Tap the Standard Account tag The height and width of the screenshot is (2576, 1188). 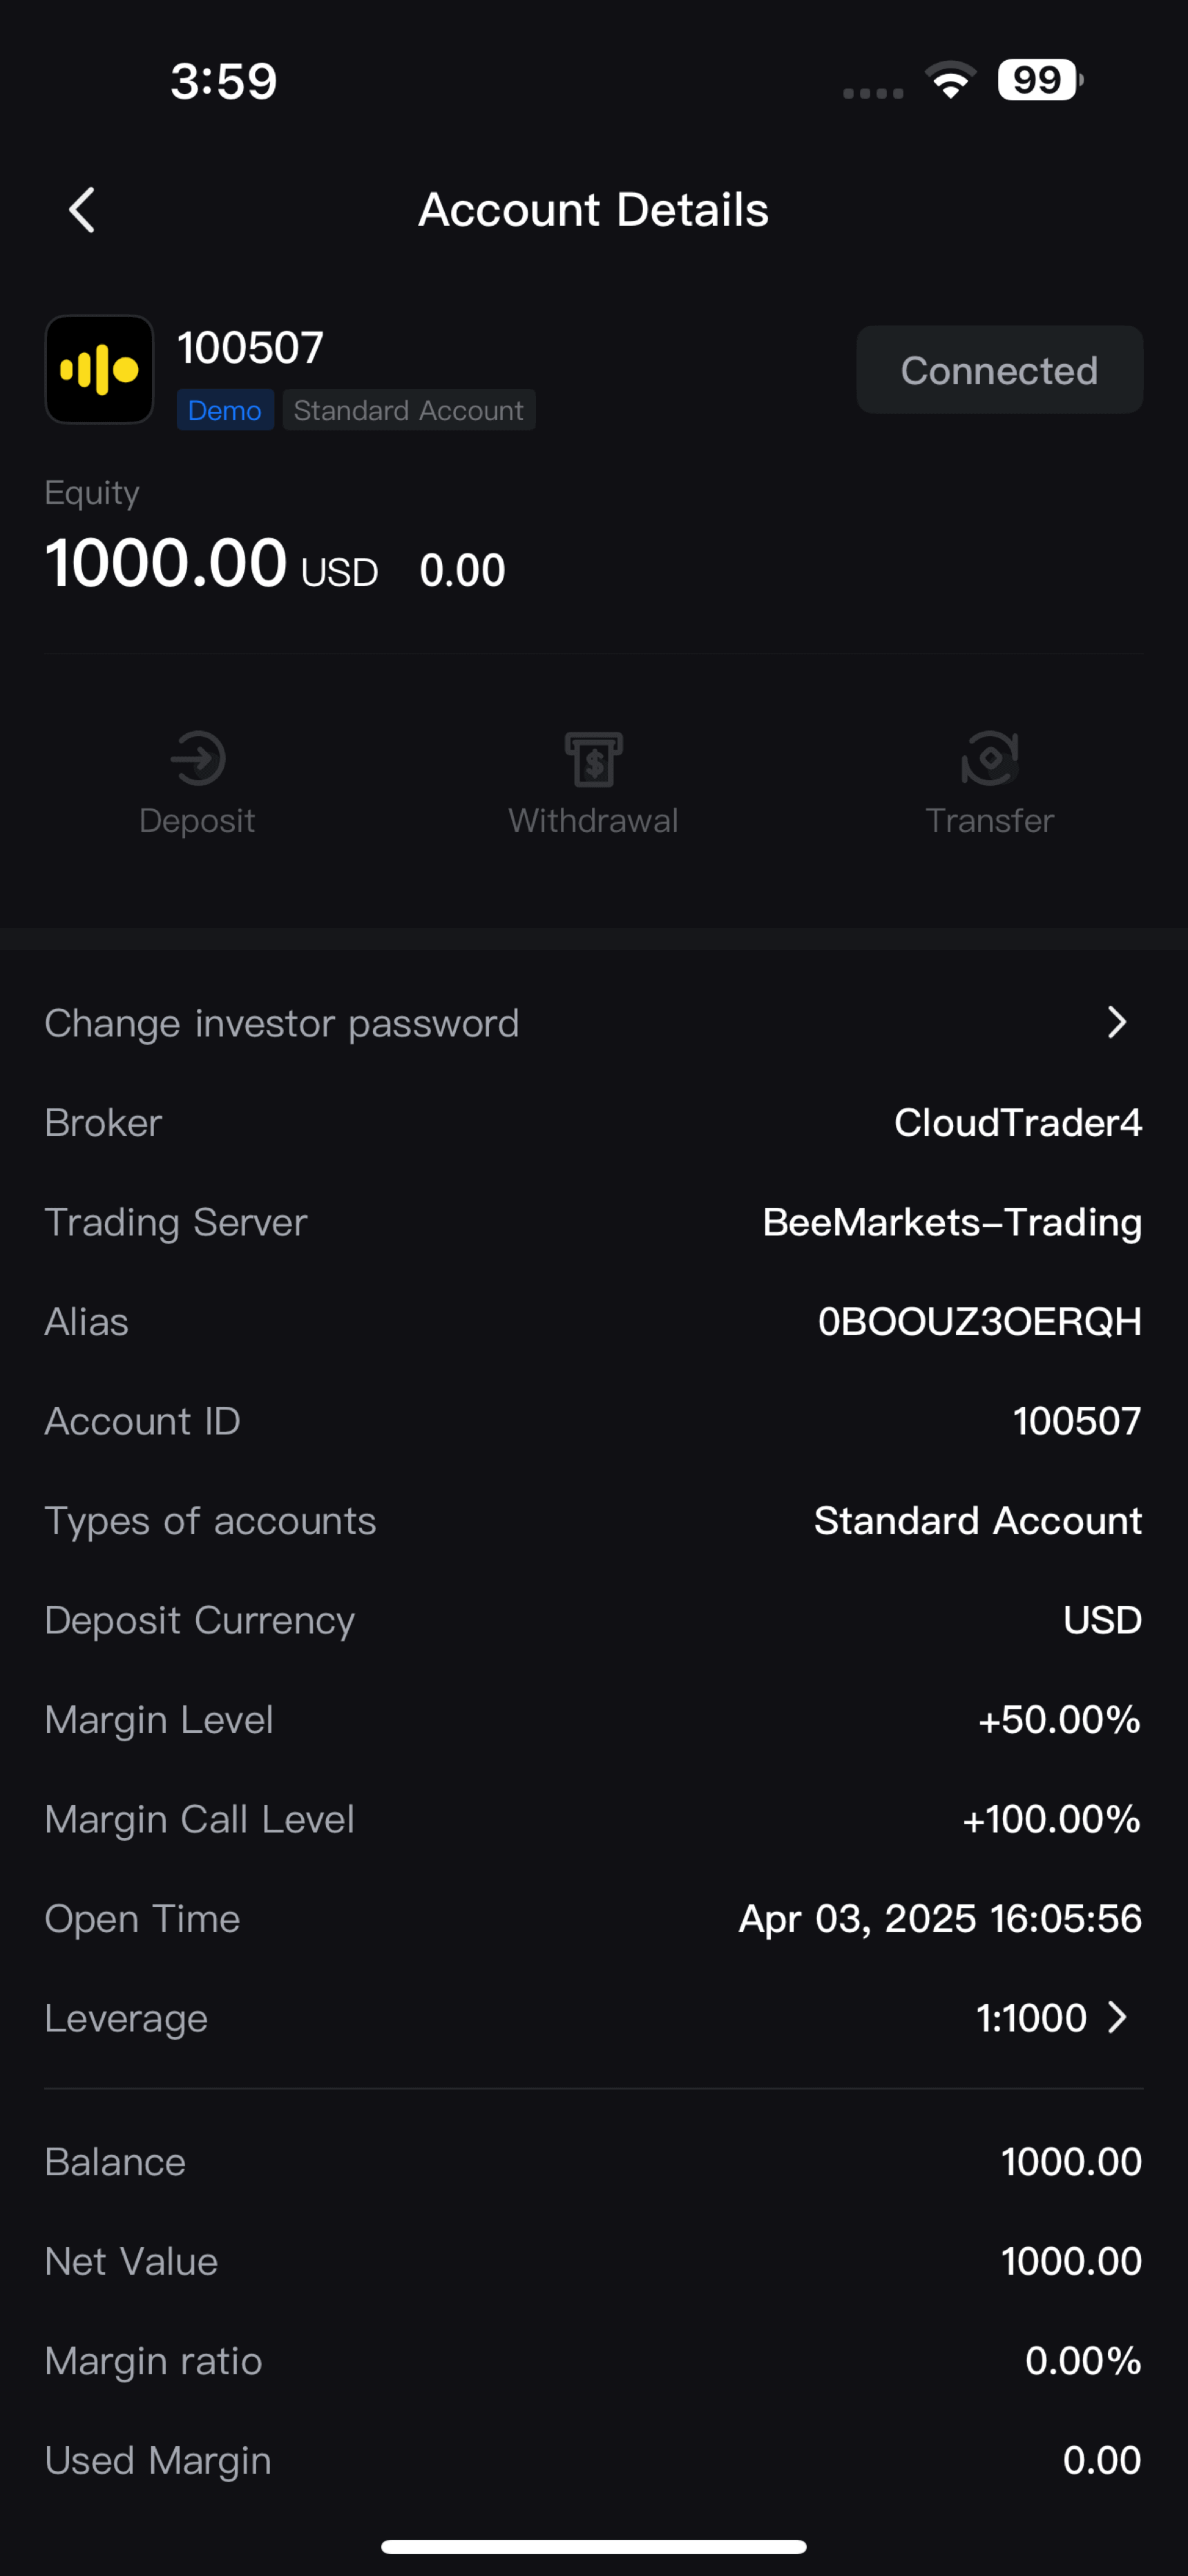point(408,410)
